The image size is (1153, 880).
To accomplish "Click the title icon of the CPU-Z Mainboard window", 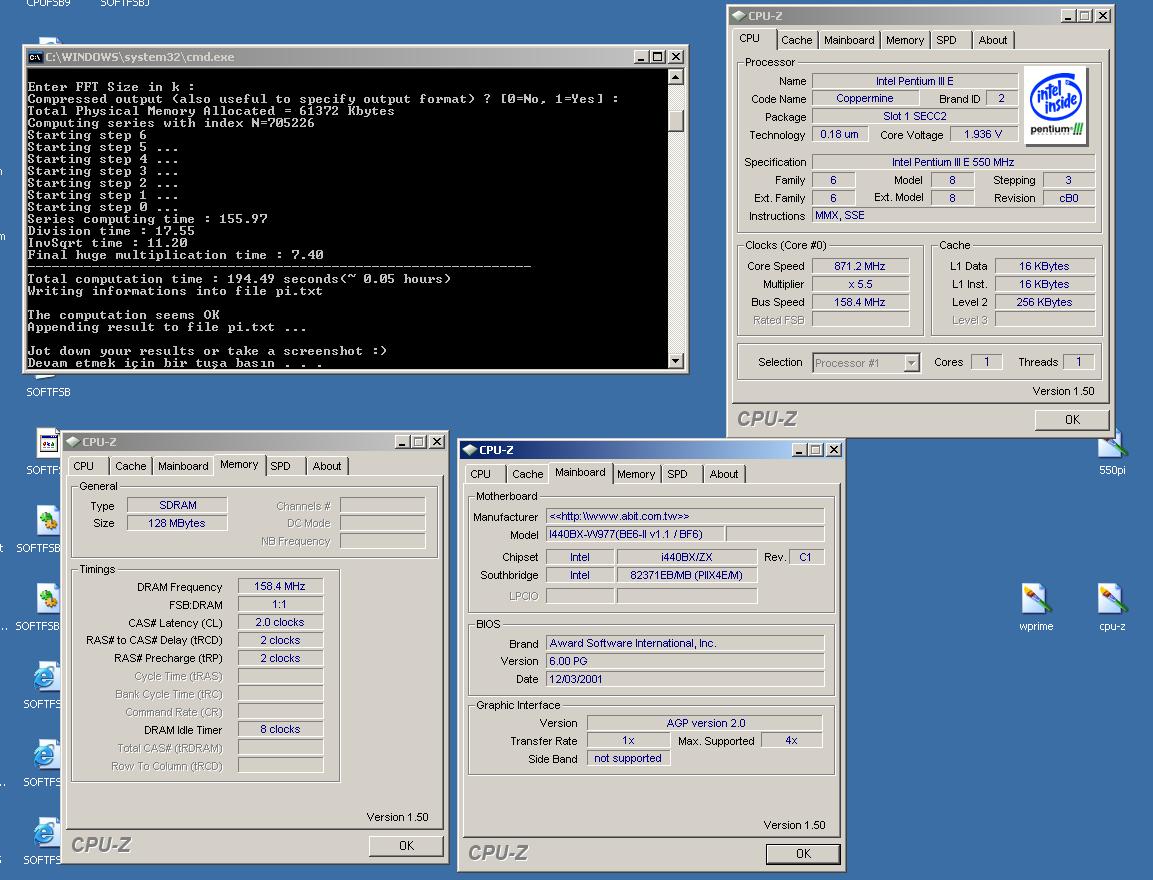I will [469, 450].
